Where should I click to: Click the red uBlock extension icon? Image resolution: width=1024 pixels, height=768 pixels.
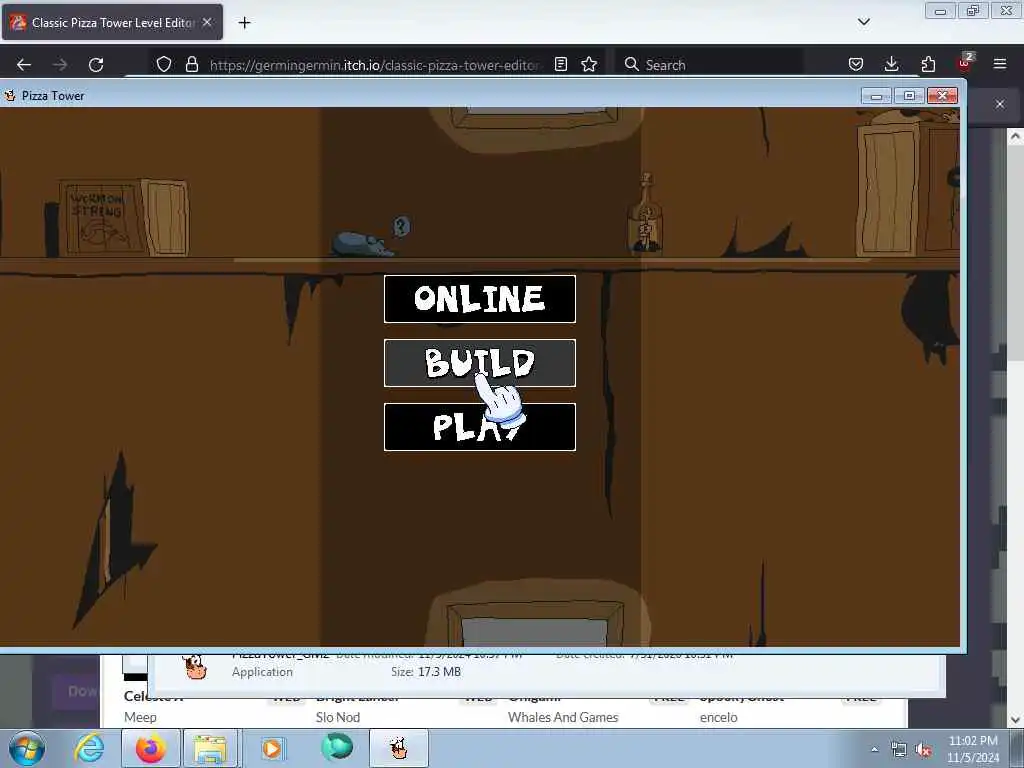965,63
